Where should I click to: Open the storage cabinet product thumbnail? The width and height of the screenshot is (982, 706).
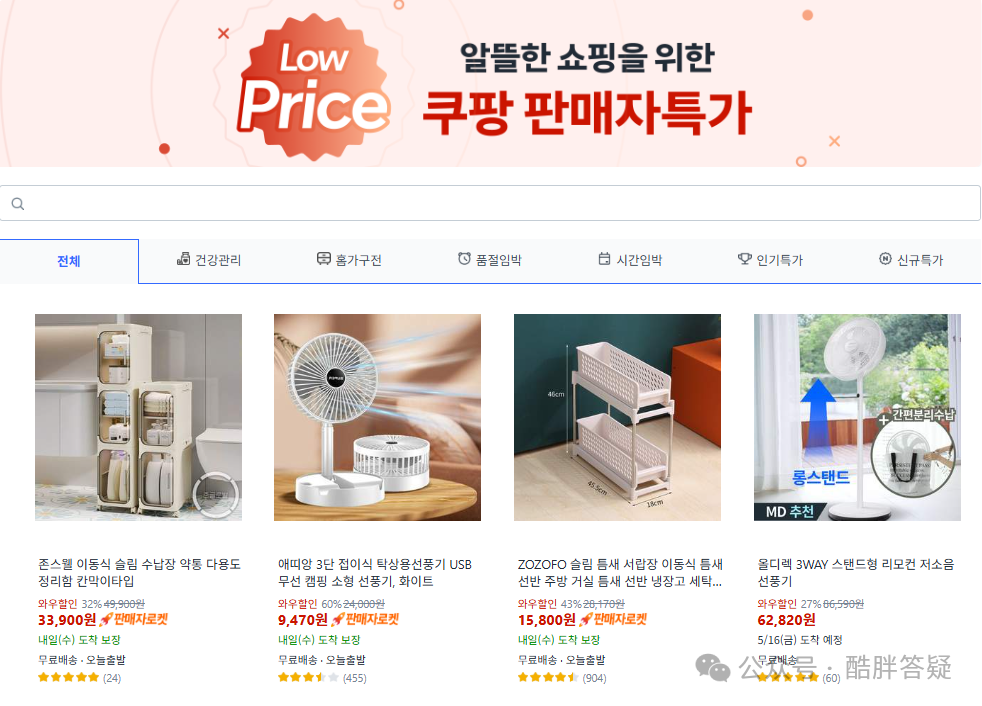138,417
